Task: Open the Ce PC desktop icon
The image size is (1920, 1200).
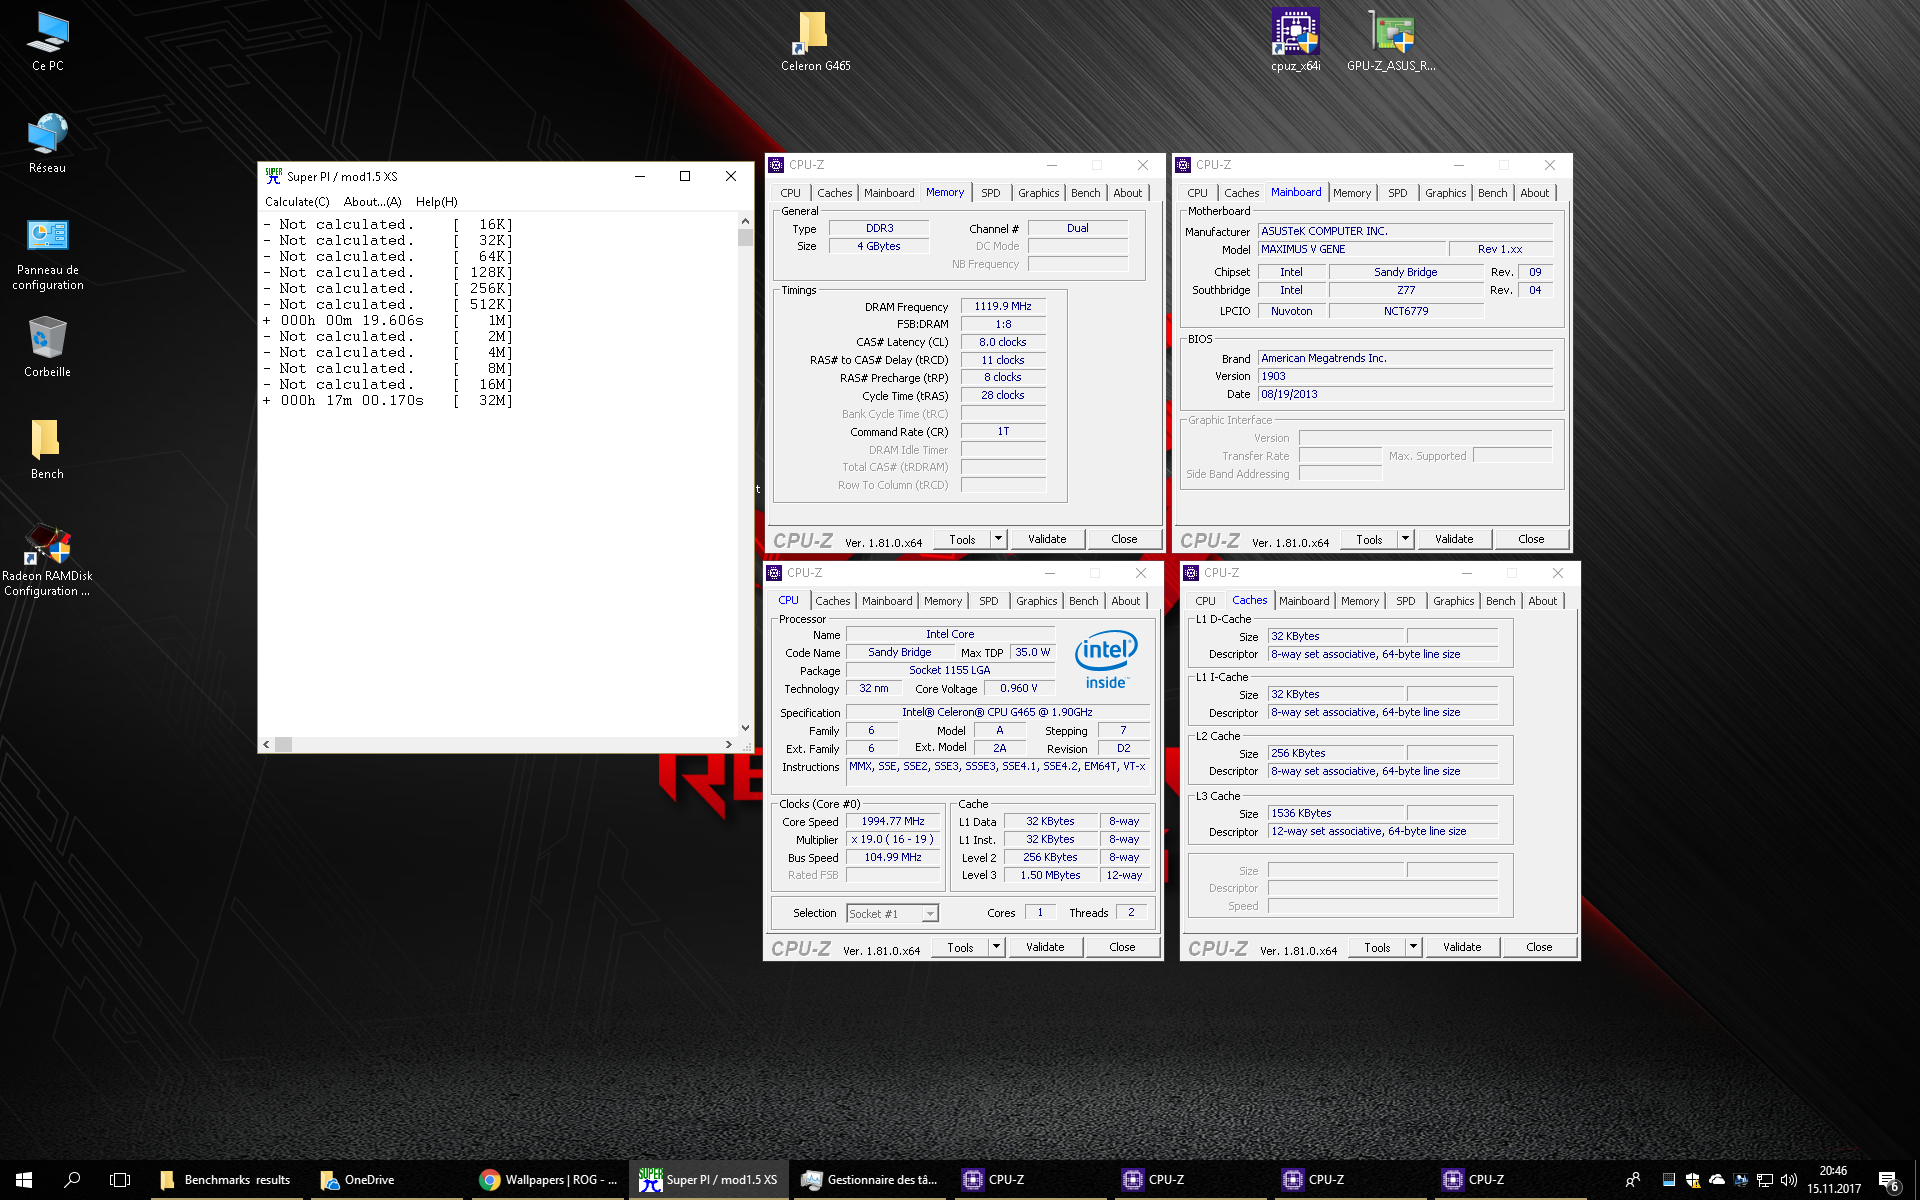Action: [x=47, y=42]
